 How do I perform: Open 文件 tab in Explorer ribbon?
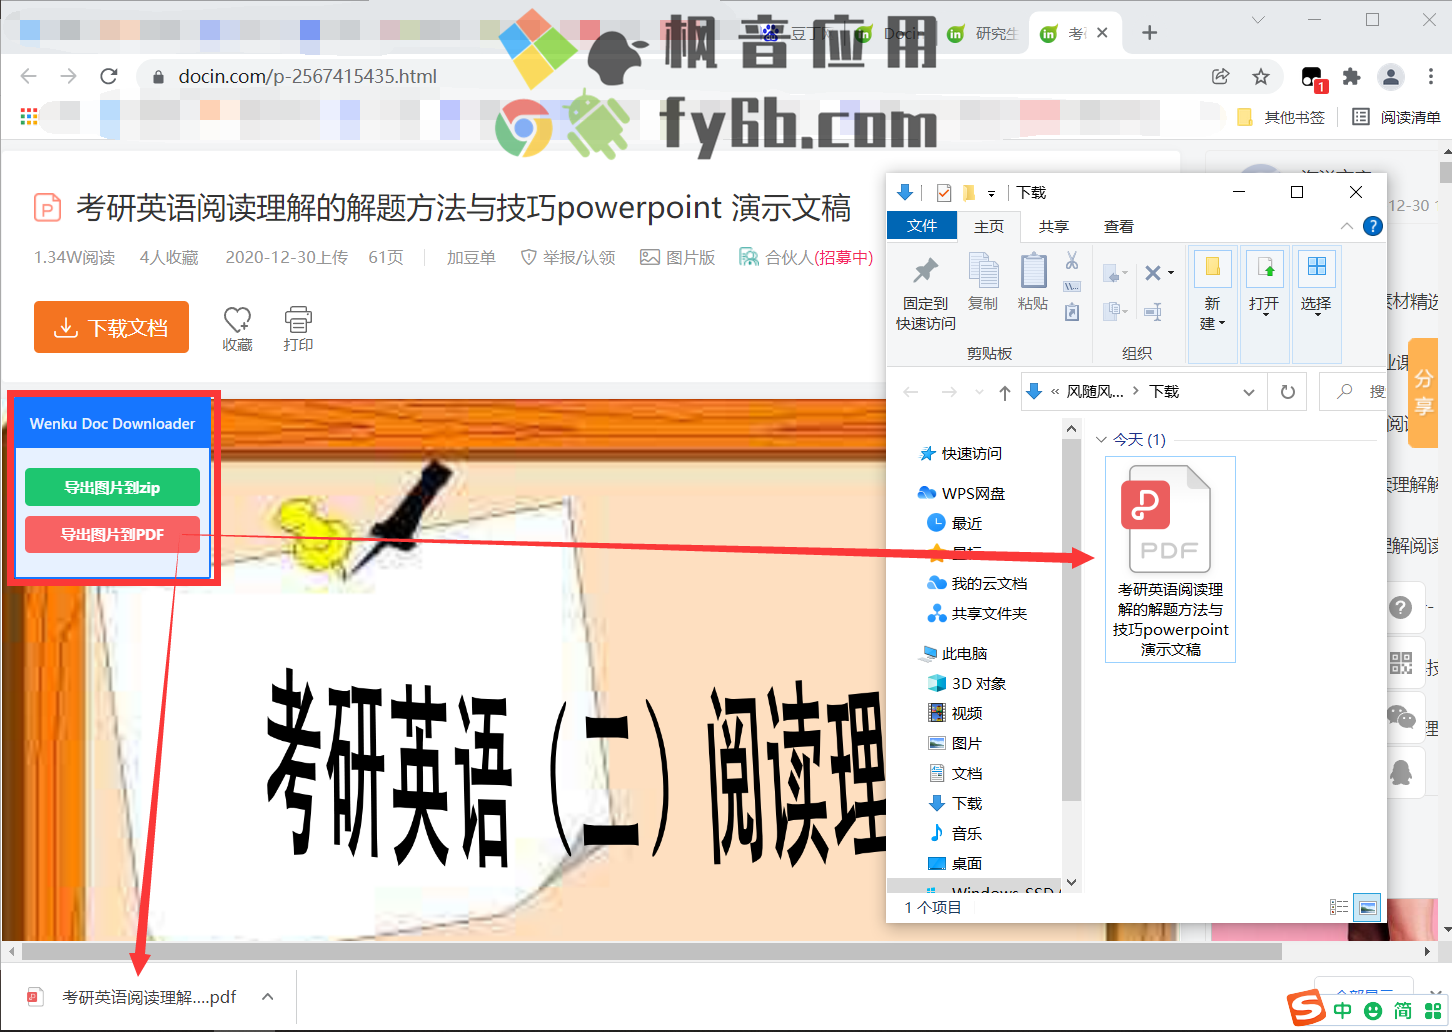(922, 226)
